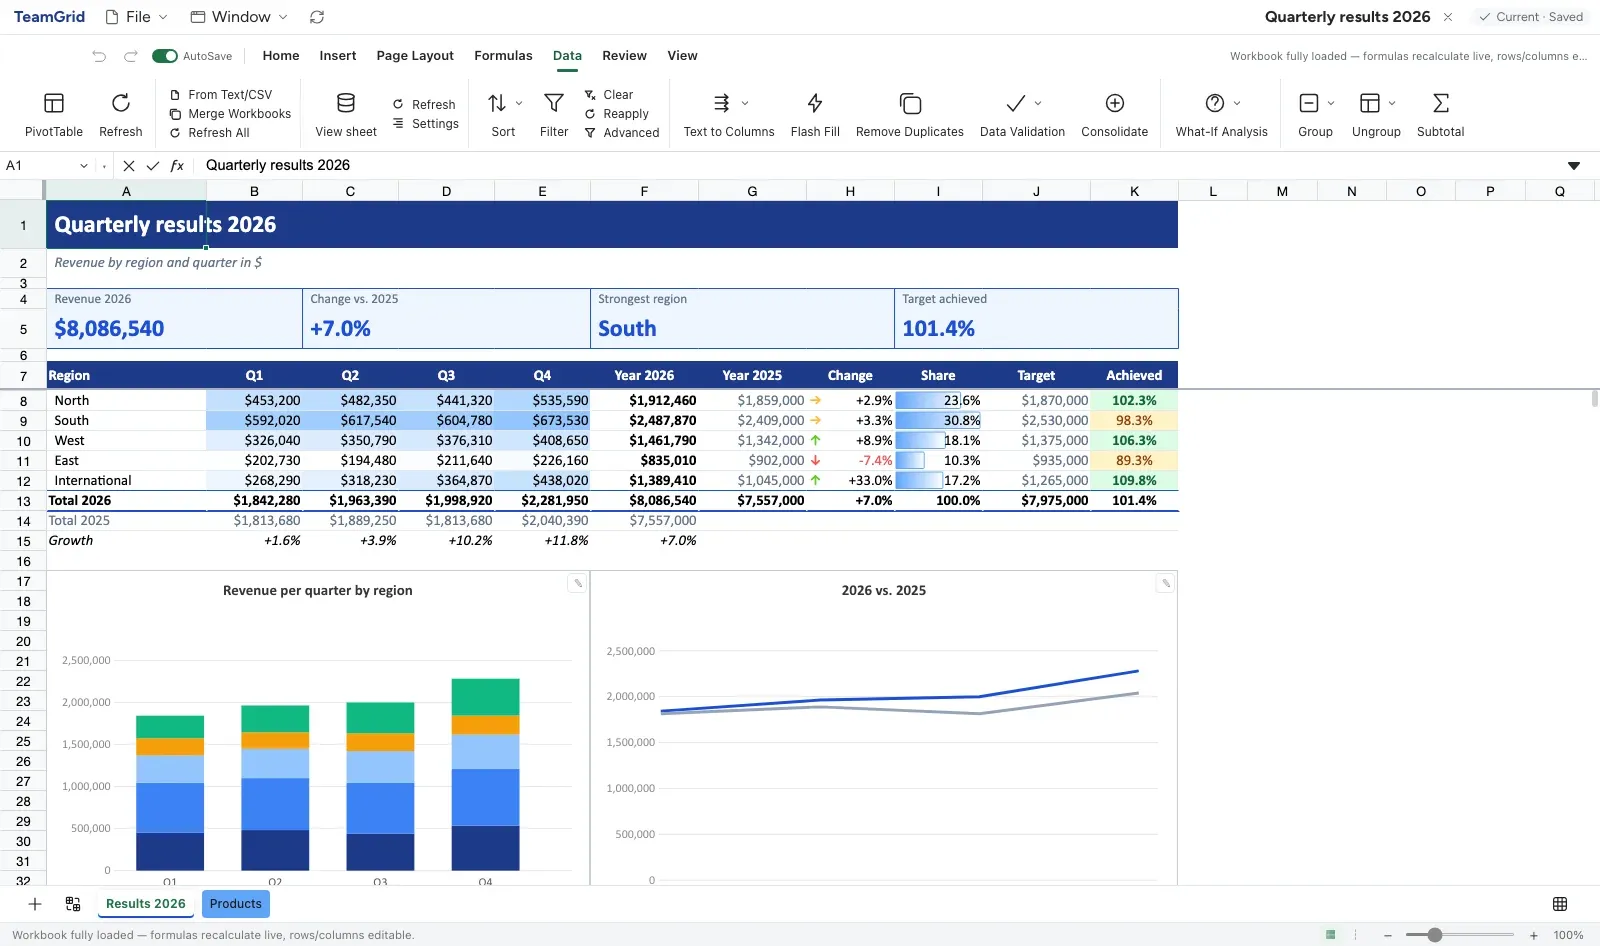Click From Text/CSV import button

point(221,95)
